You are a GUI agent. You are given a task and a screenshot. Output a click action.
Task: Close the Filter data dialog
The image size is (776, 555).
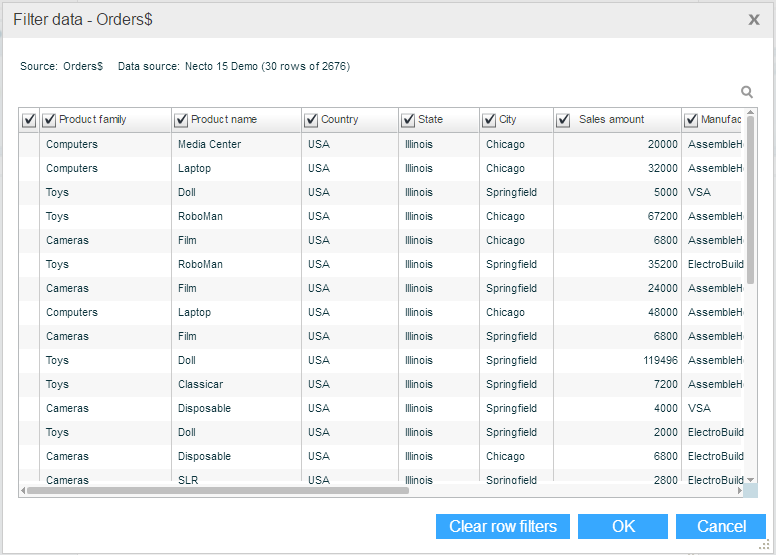754,19
